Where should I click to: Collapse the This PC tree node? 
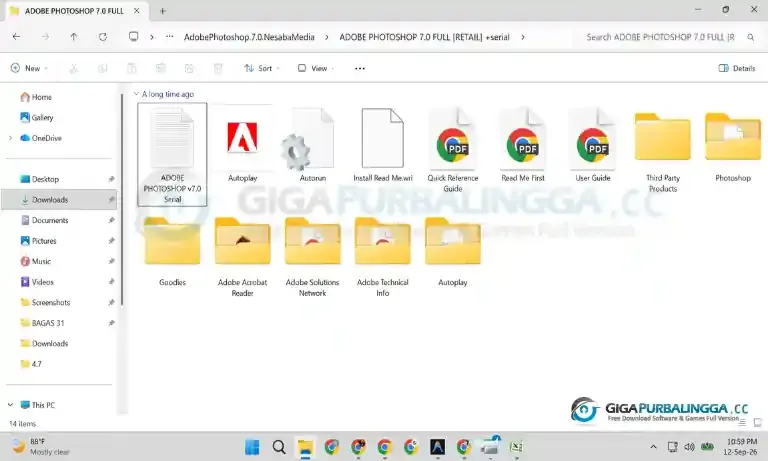10,405
